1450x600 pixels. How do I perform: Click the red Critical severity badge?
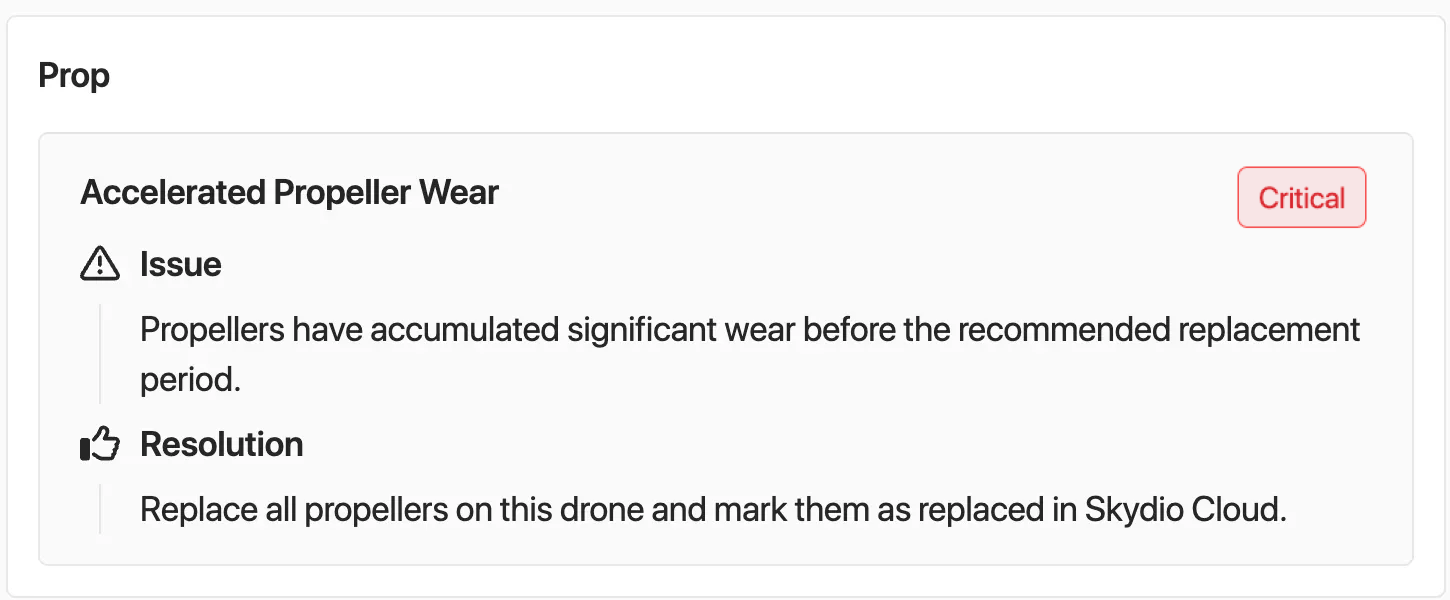[x=1301, y=198]
